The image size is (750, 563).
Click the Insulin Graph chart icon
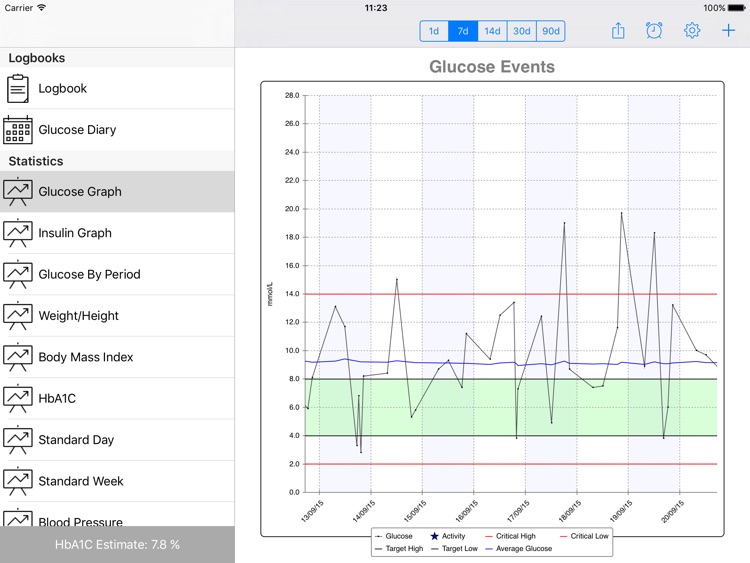(18, 233)
